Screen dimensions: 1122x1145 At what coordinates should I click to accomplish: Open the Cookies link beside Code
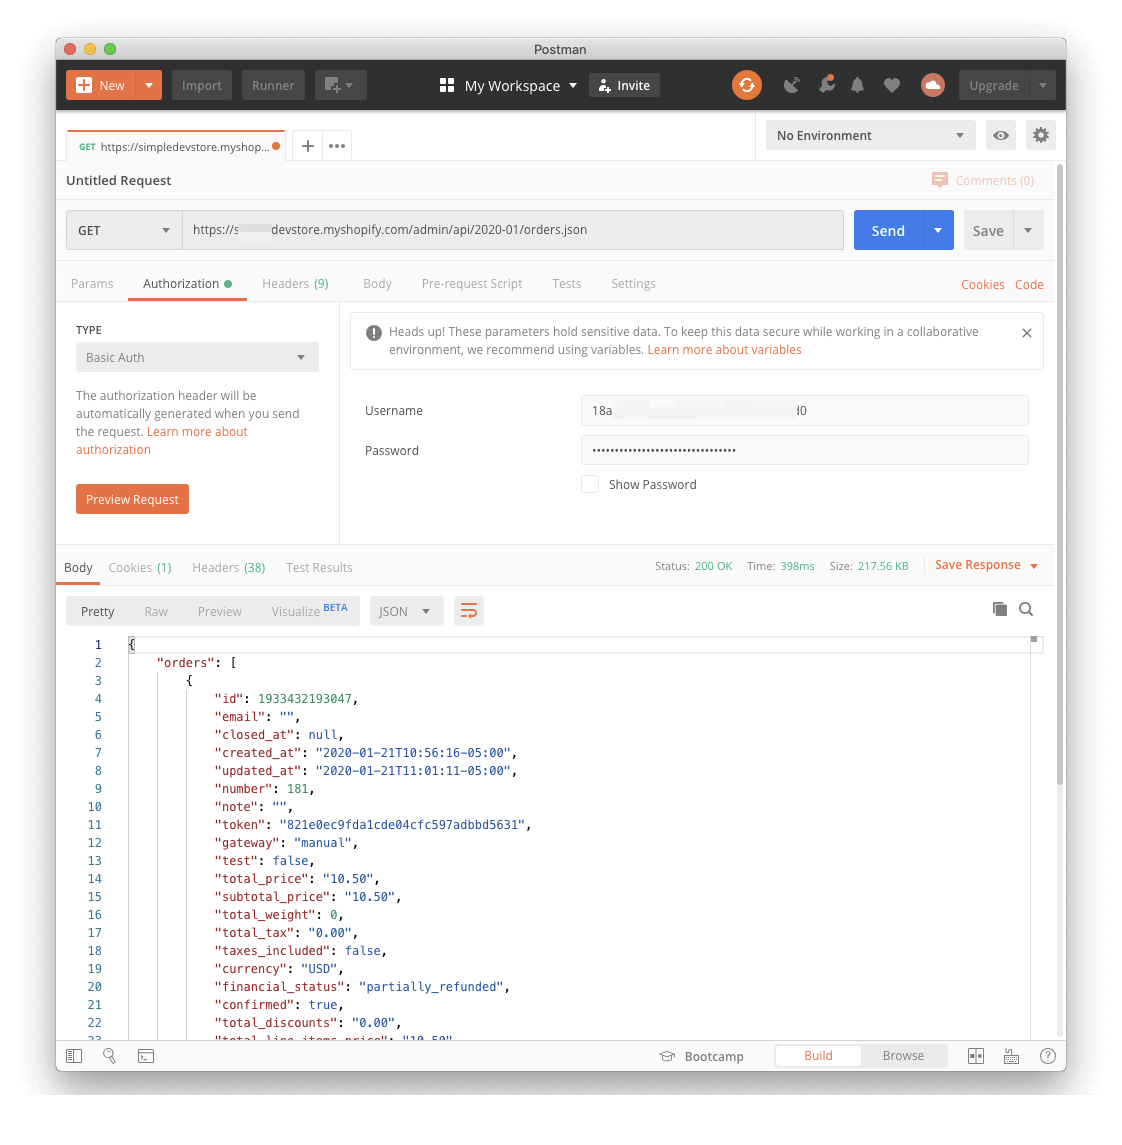pos(982,285)
